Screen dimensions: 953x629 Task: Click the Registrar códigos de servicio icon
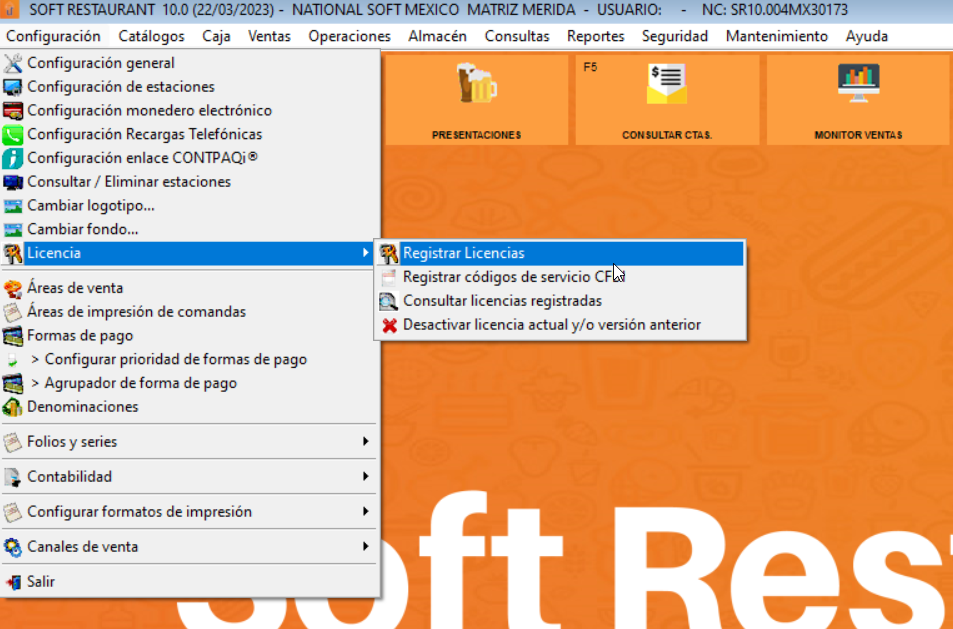tap(389, 278)
